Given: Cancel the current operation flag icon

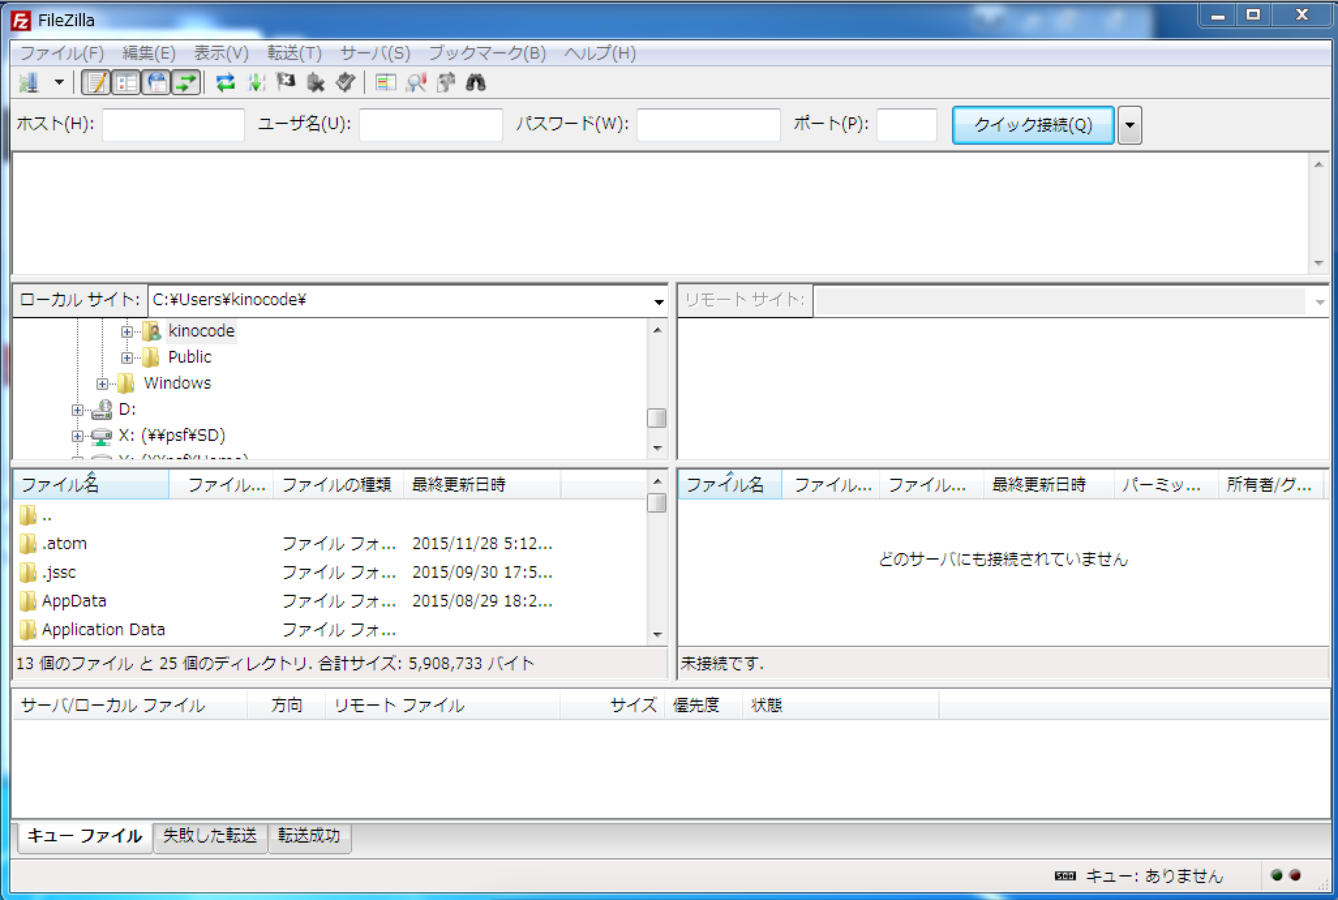Looking at the screenshot, I should [286, 83].
